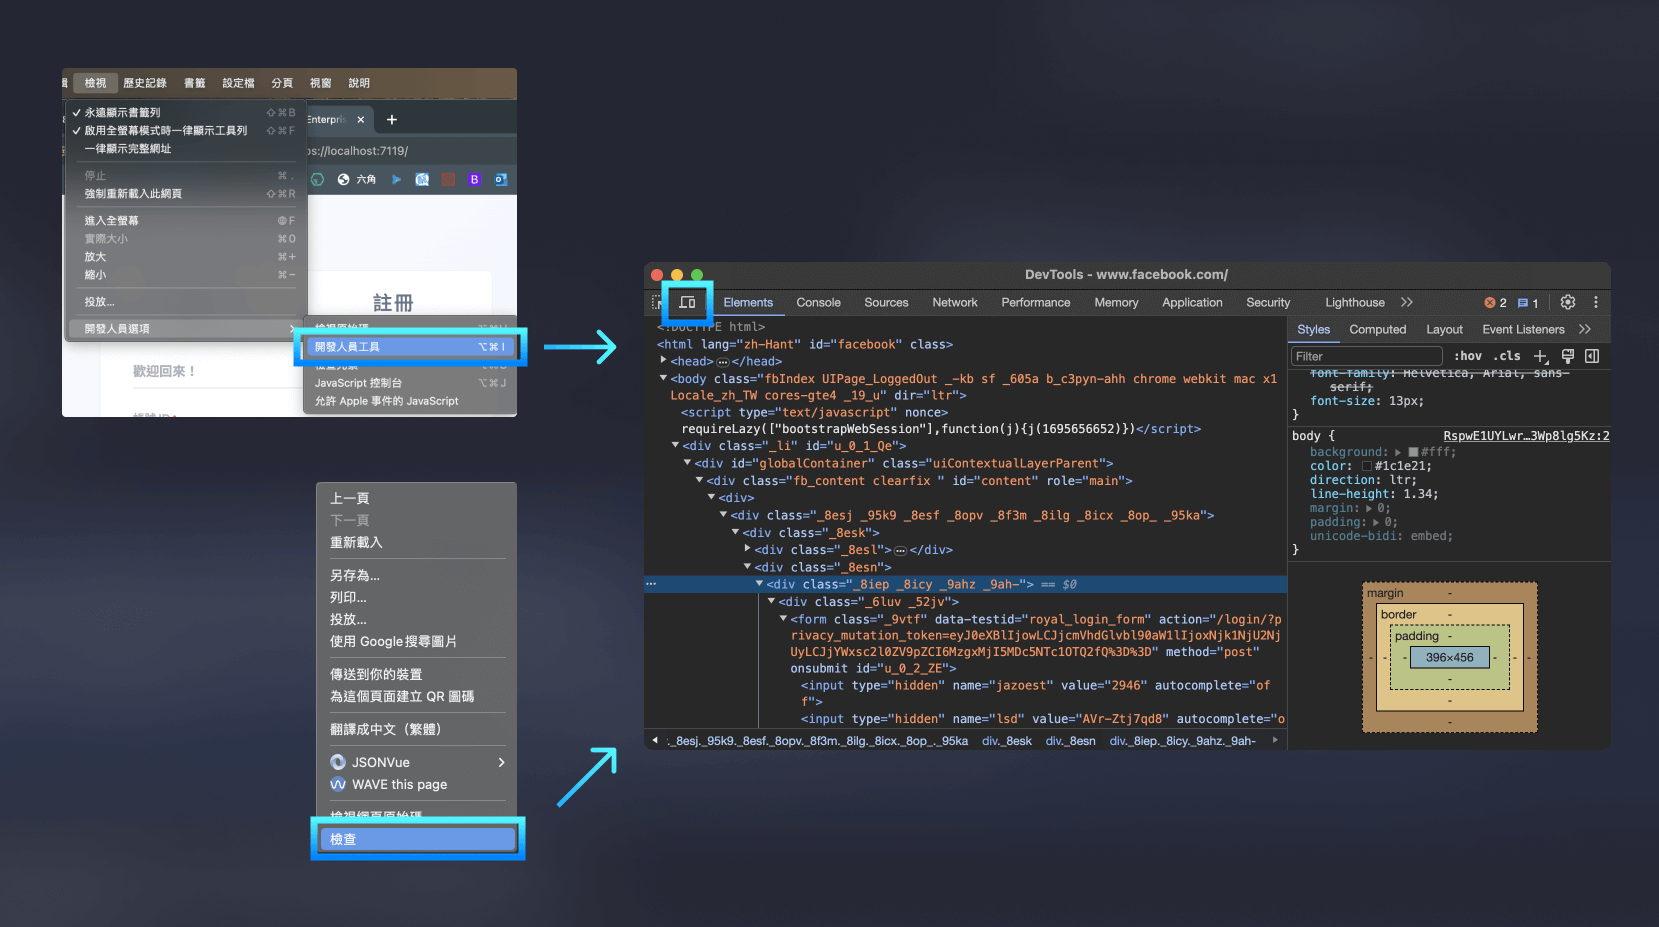Click the Outlook bookmark icon
This screenshot has height=927, width=1659.
tap(501, 180)
